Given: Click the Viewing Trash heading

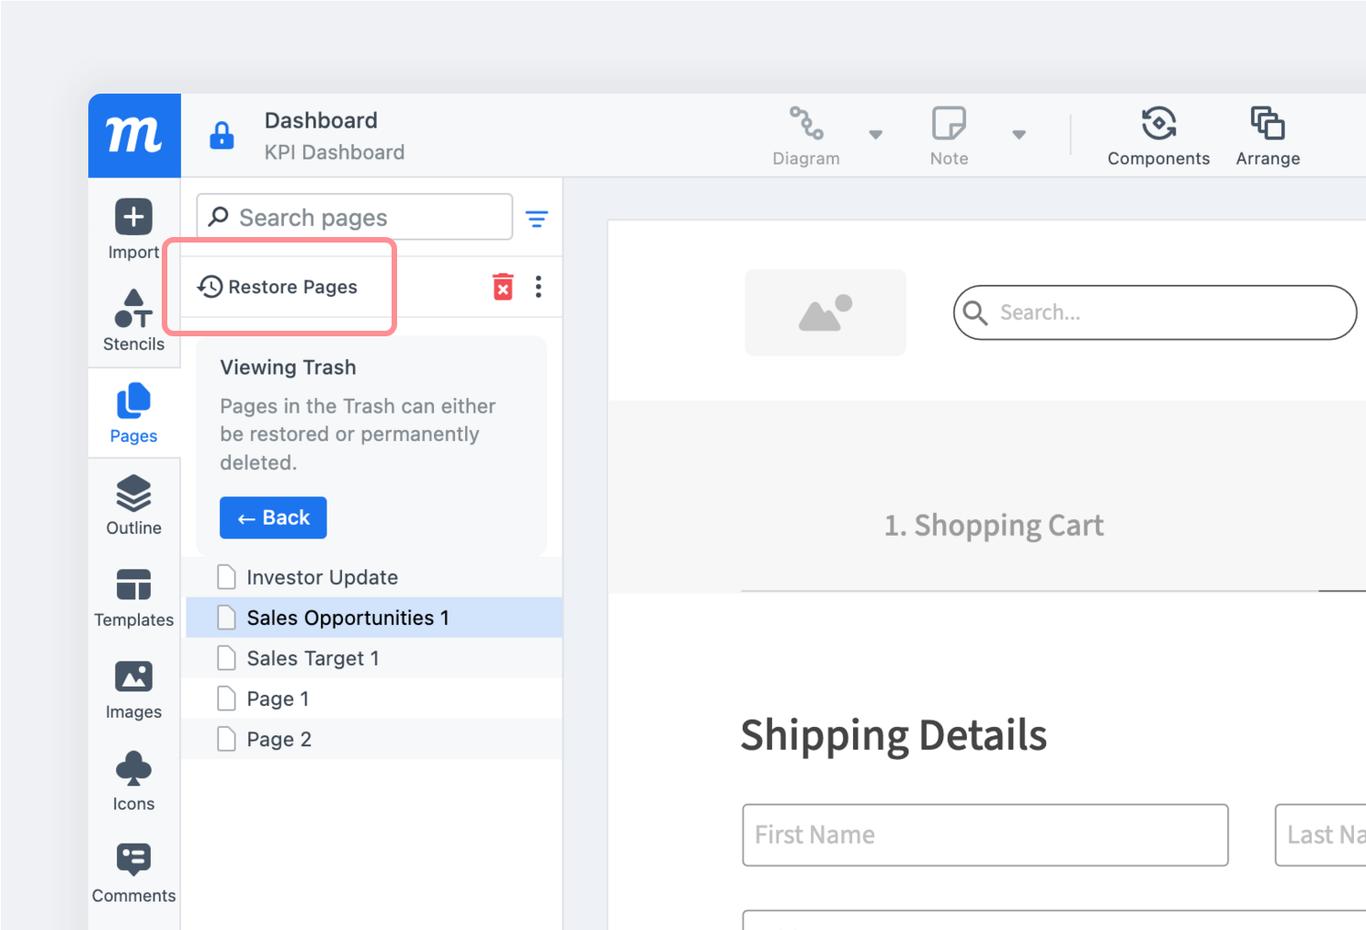Looking at the screenshot, I should (x=288, y=367).
